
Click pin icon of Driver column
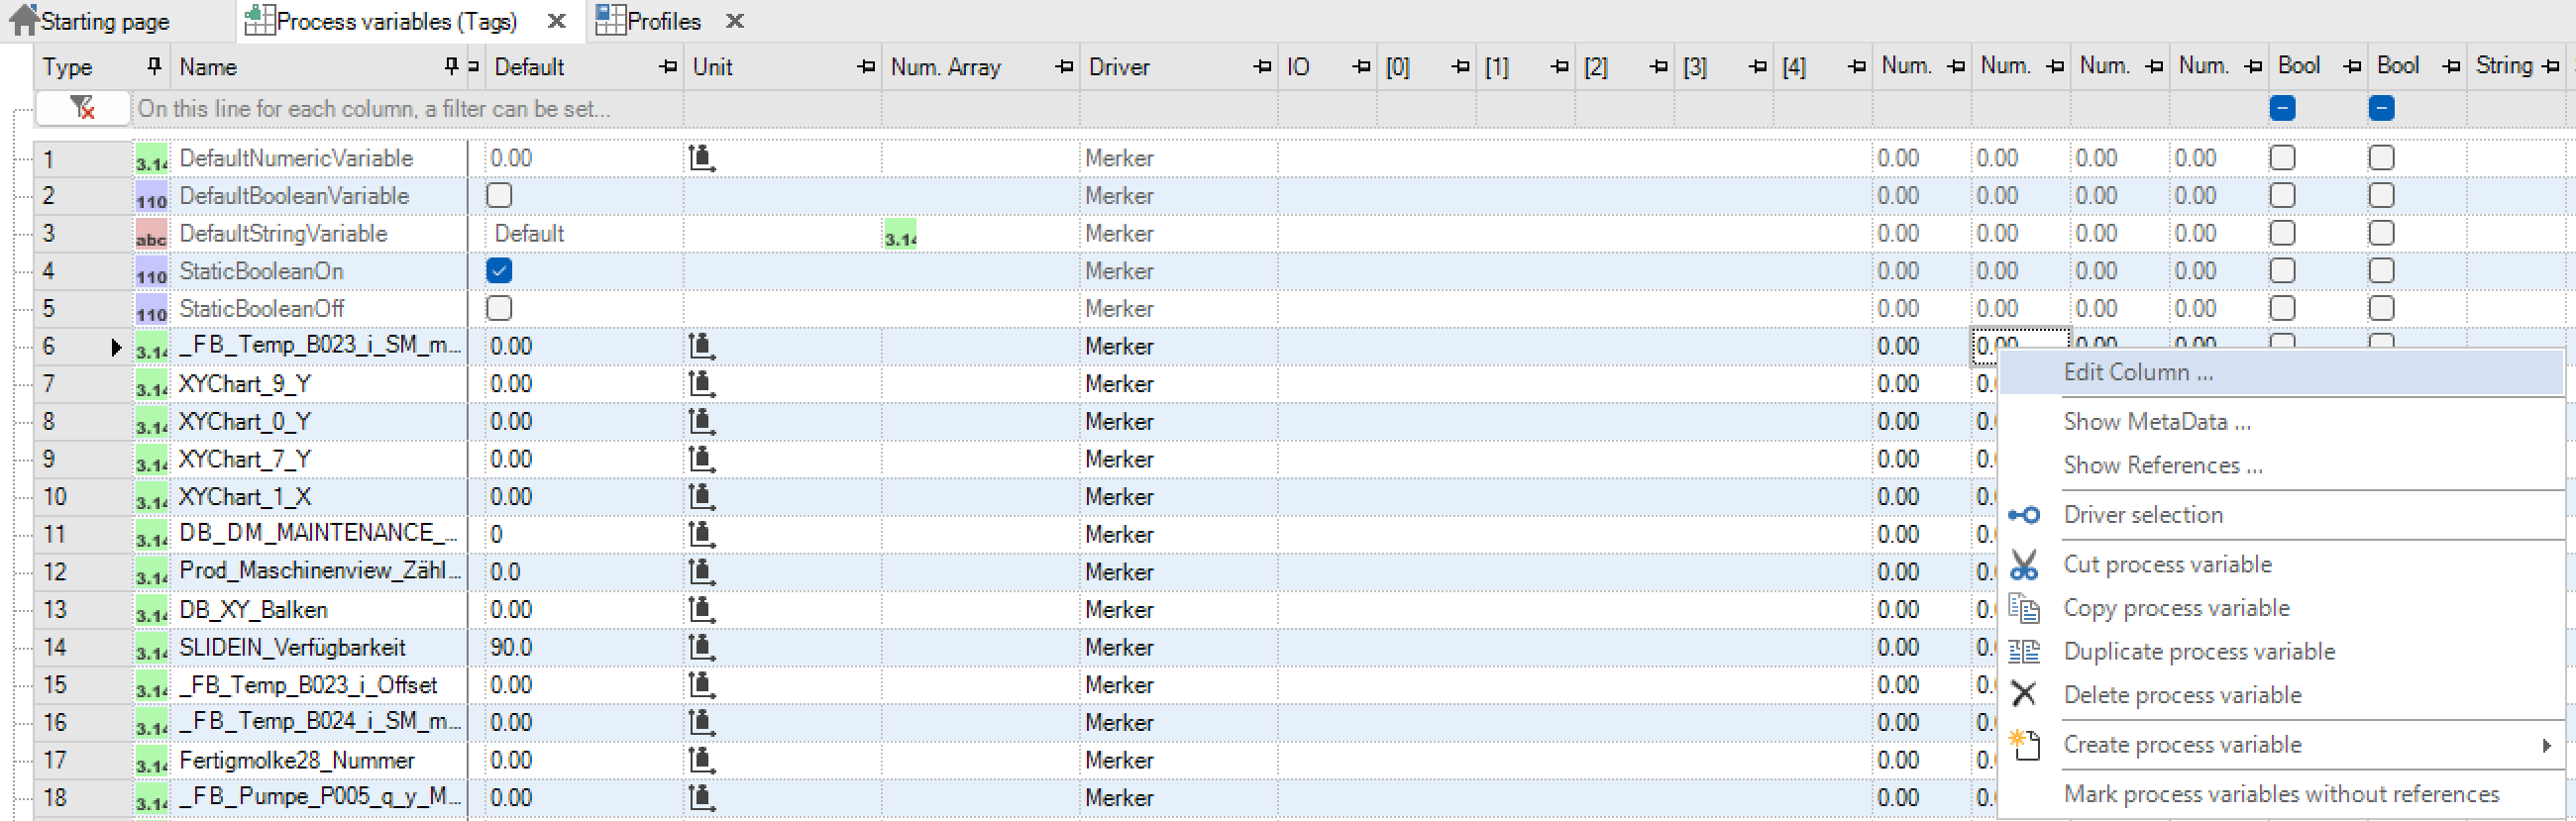[1262, 67]
